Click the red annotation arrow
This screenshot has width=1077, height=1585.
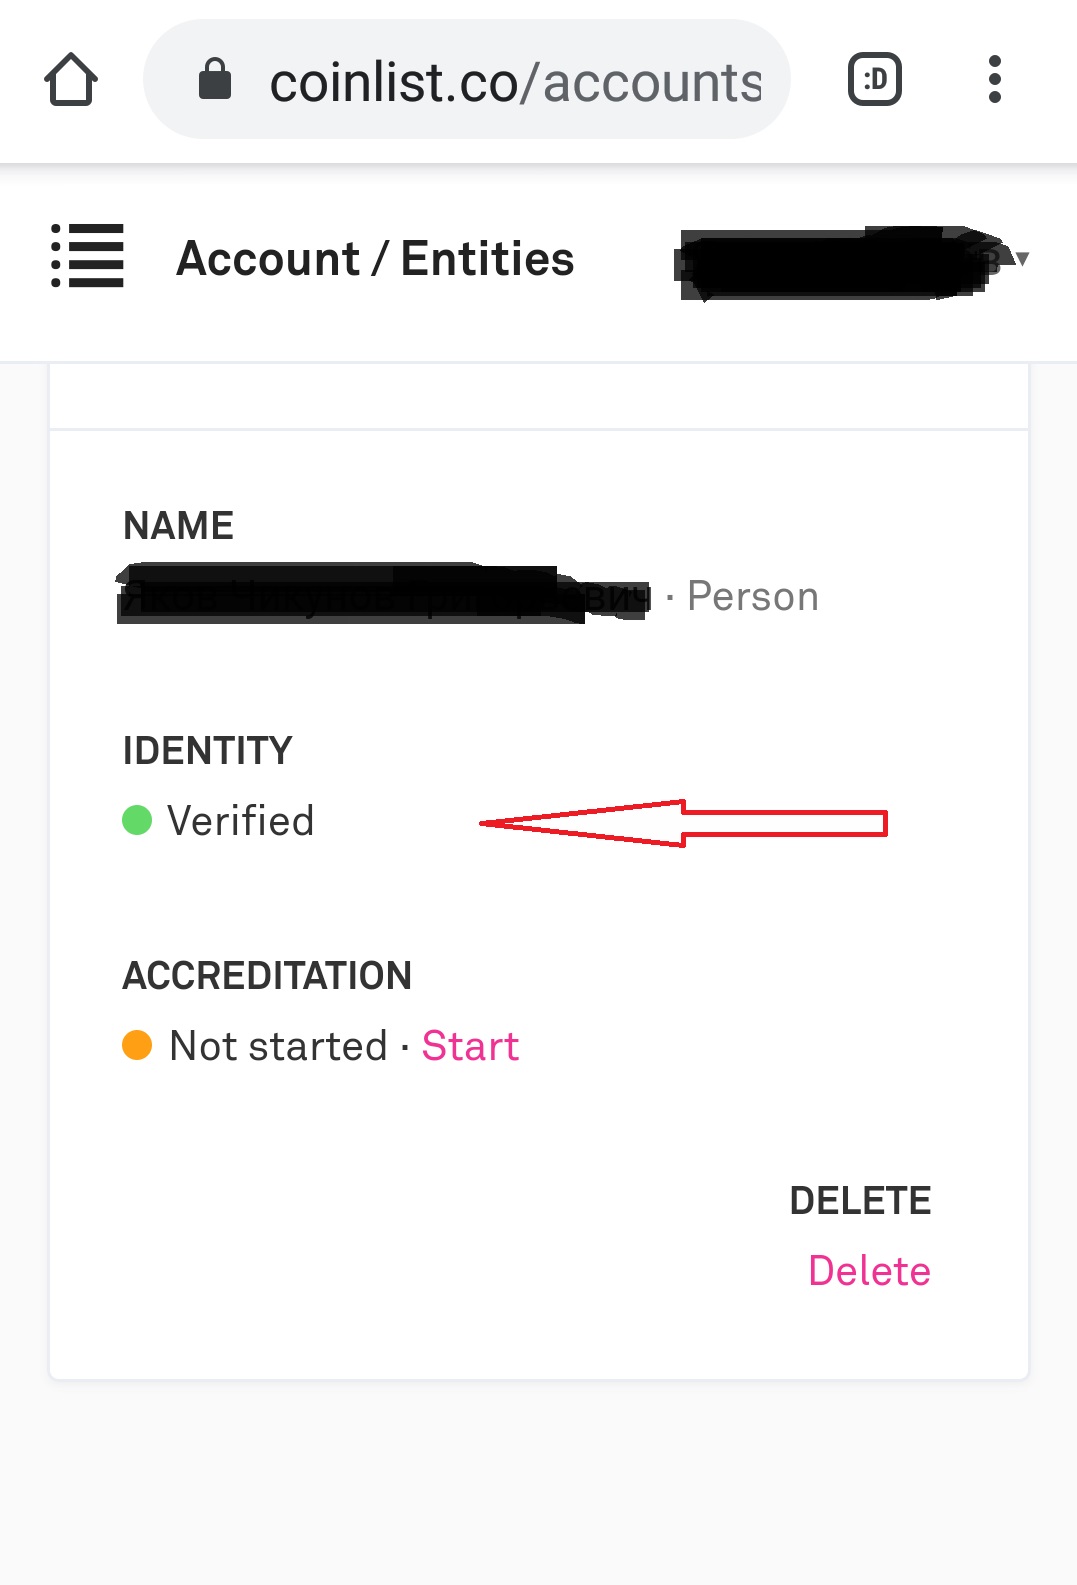683,823
